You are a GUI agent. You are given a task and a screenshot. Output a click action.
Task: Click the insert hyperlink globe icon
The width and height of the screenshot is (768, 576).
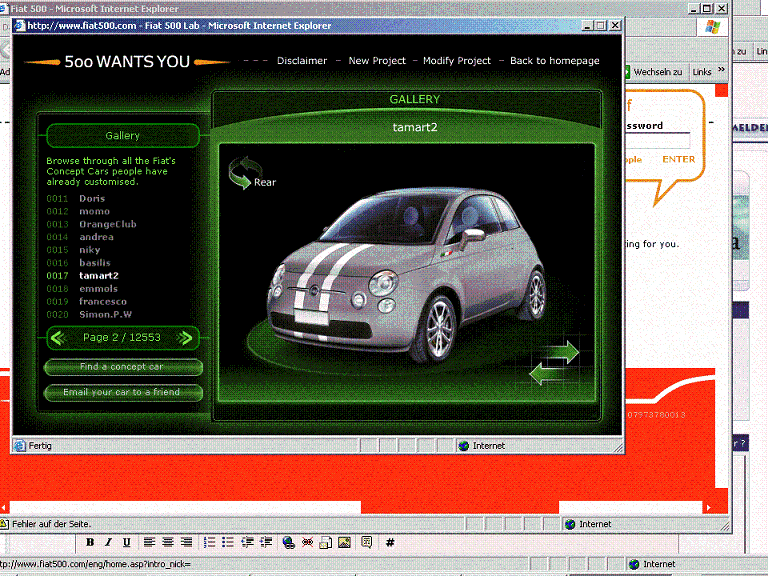click(288, 542)
